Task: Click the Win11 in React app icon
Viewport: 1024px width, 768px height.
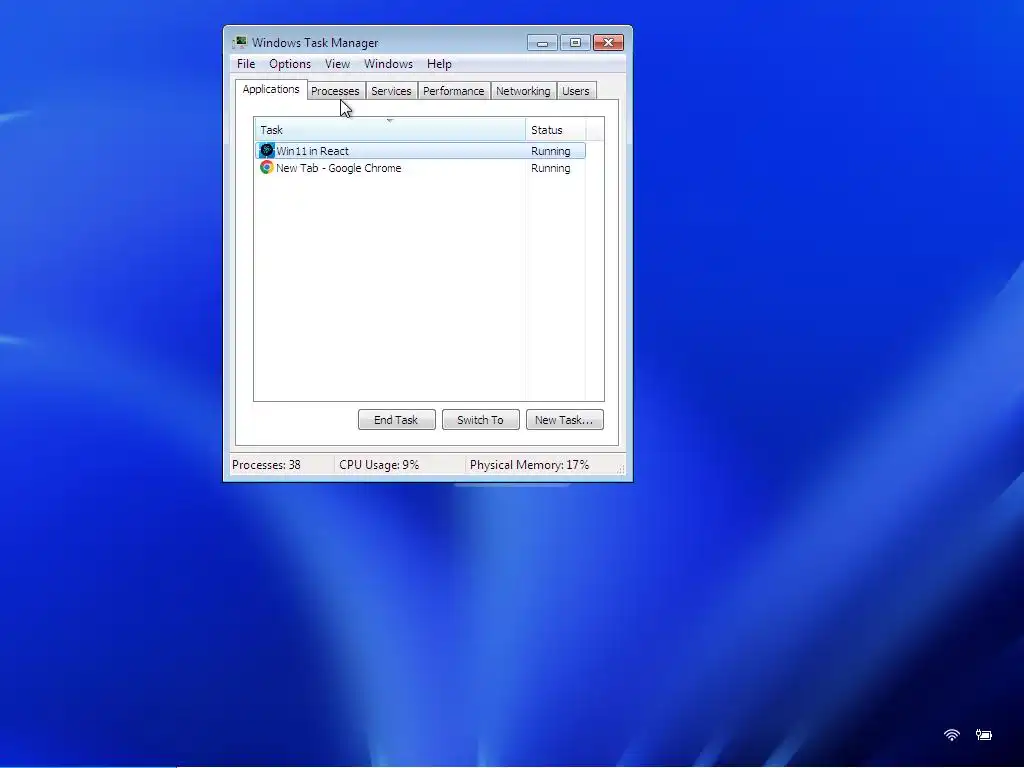Action: point(266,151)
